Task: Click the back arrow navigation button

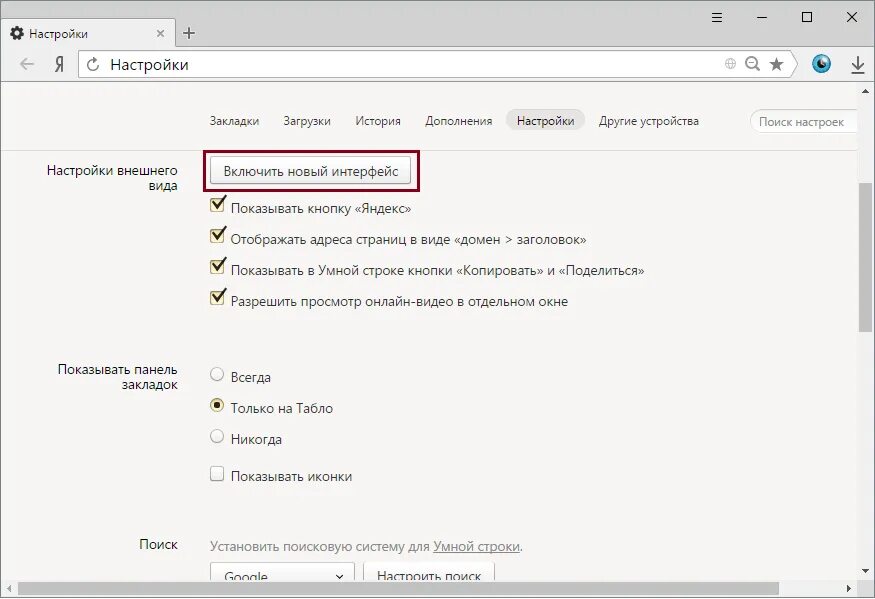Action: tap(27, 65)
